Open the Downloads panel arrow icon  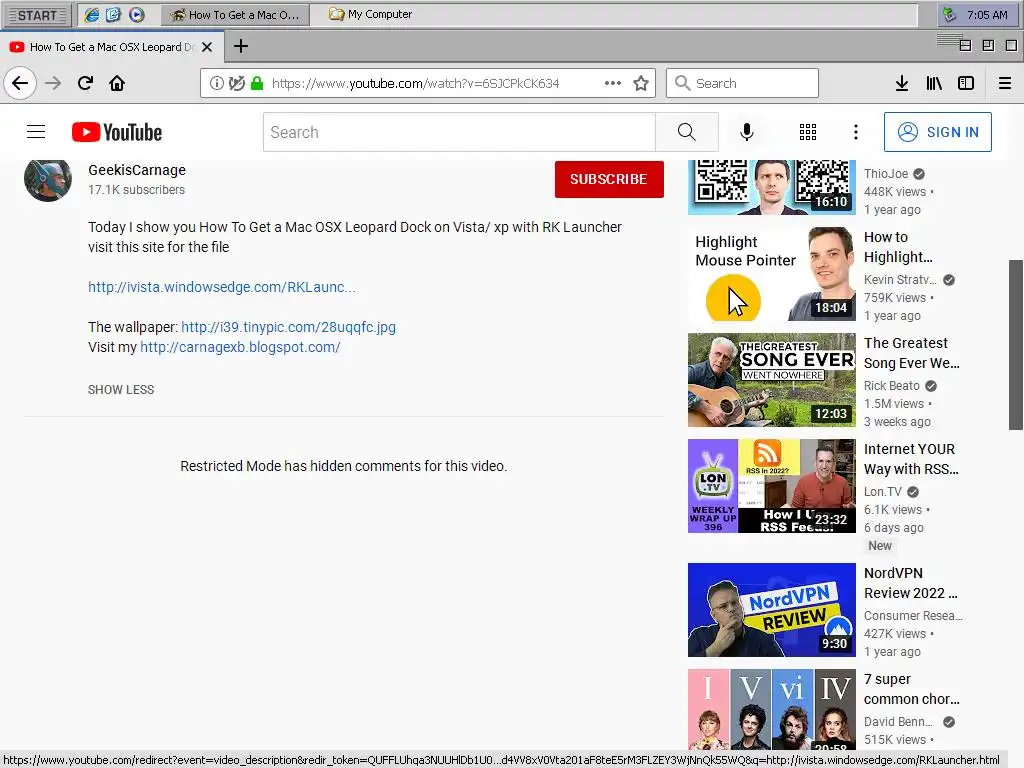click(x=902, y=83)
